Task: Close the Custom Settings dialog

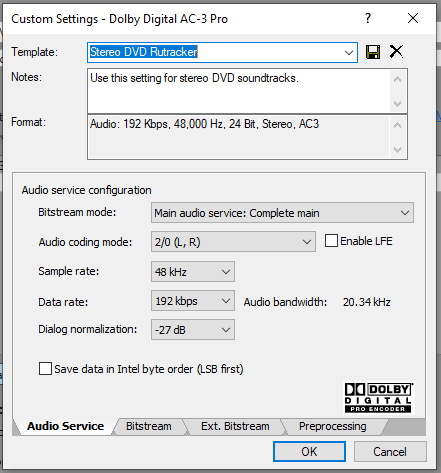Action: [413, 18]
